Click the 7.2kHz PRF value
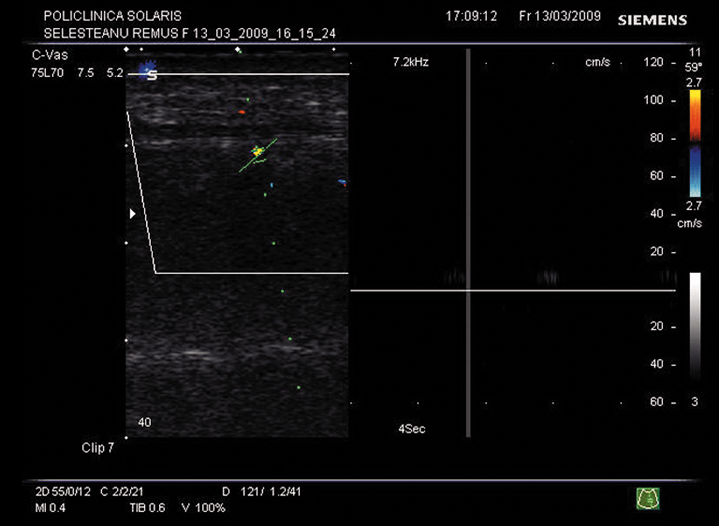 pos(411,62)
